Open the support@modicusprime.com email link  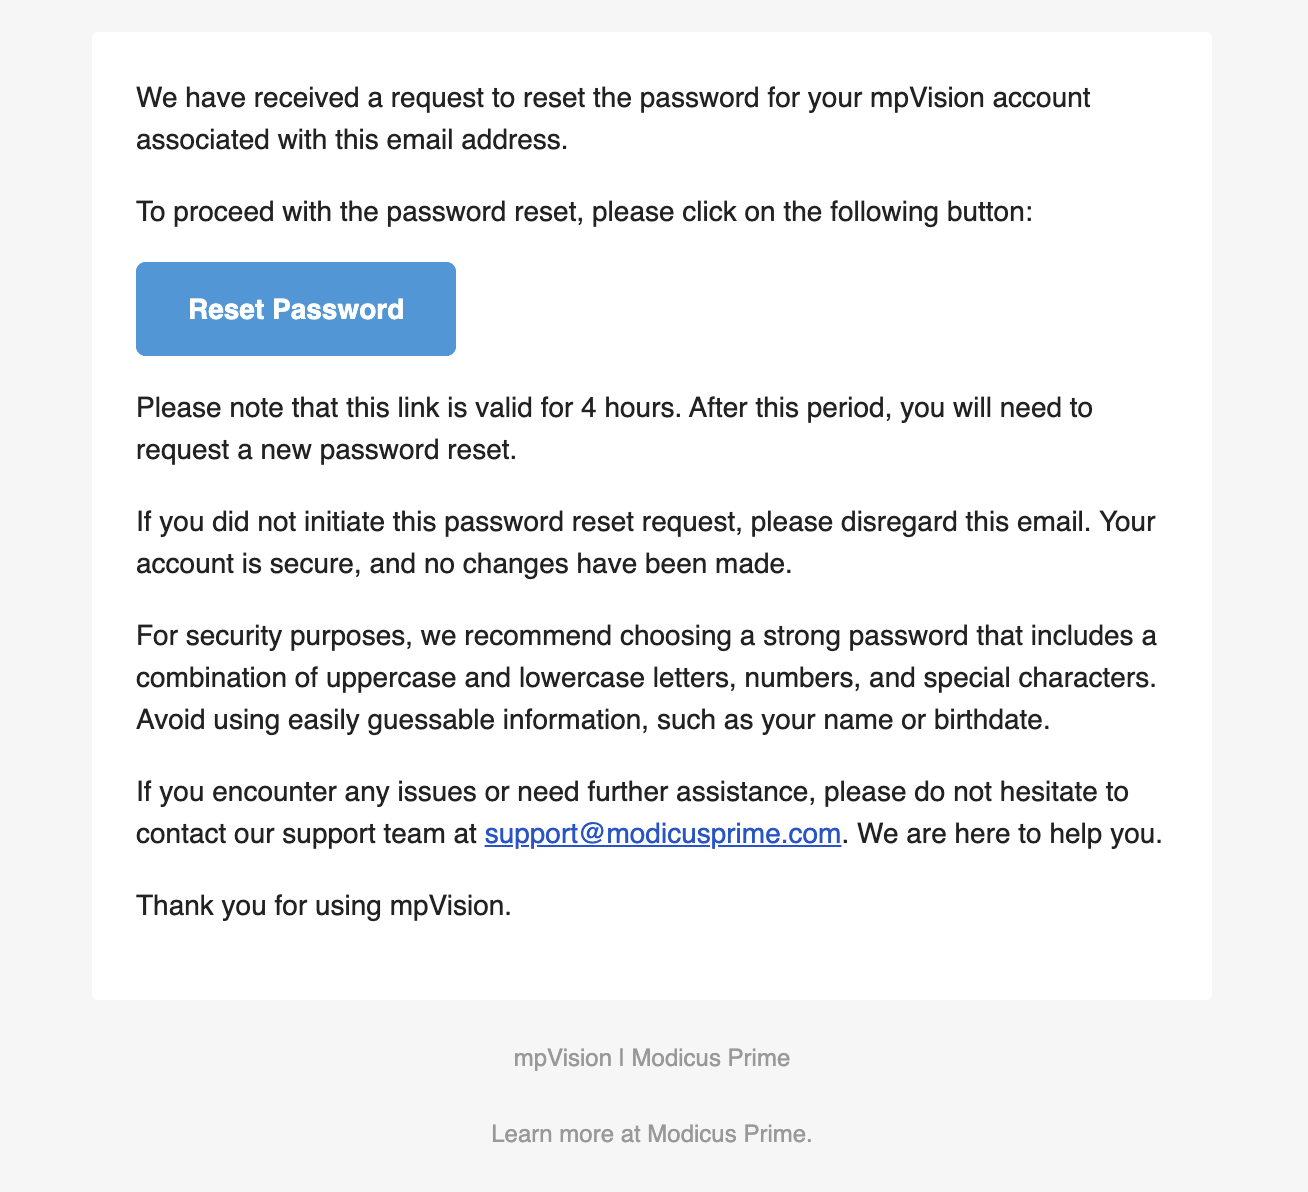click(662, 834)
